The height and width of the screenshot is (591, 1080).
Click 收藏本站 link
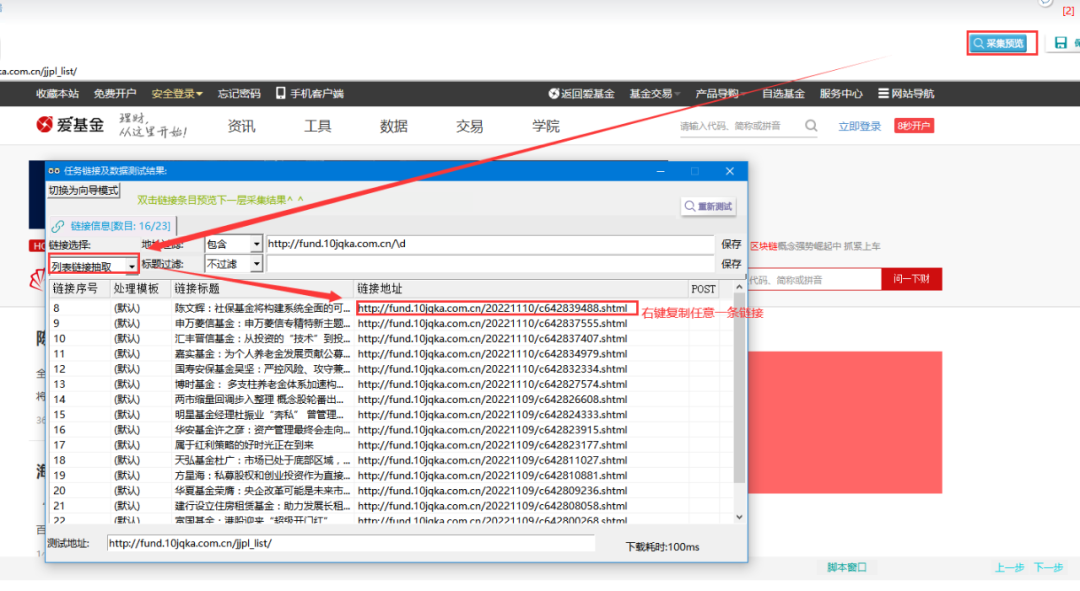pos(57,93)
